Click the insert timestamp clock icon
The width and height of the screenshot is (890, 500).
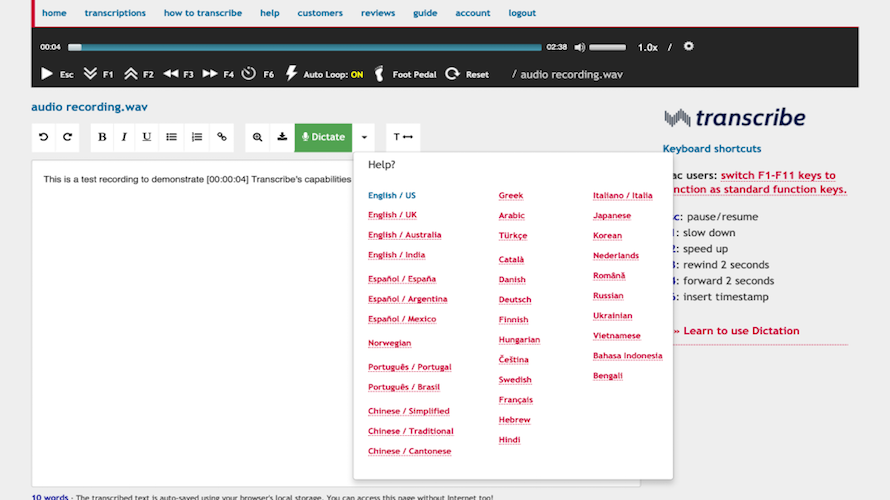pyautogui.click(x=249, y=74)
